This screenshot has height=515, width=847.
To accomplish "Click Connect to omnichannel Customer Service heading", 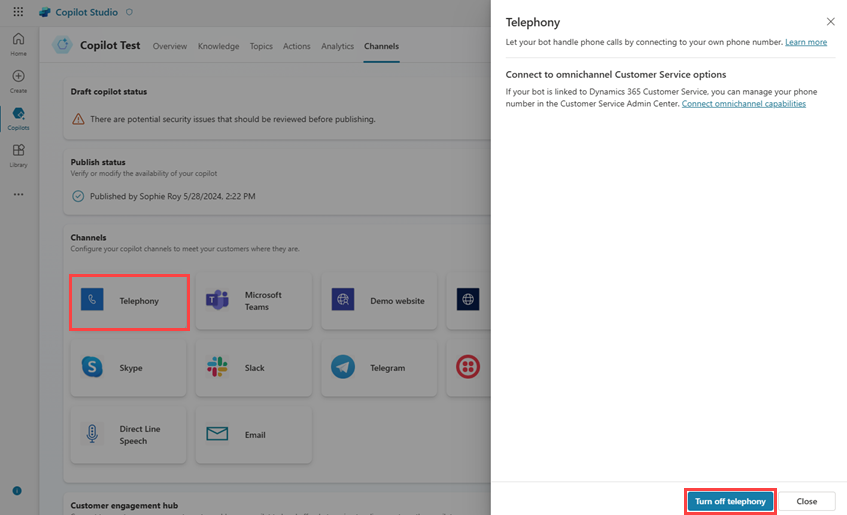I will [x=616, y=75].
